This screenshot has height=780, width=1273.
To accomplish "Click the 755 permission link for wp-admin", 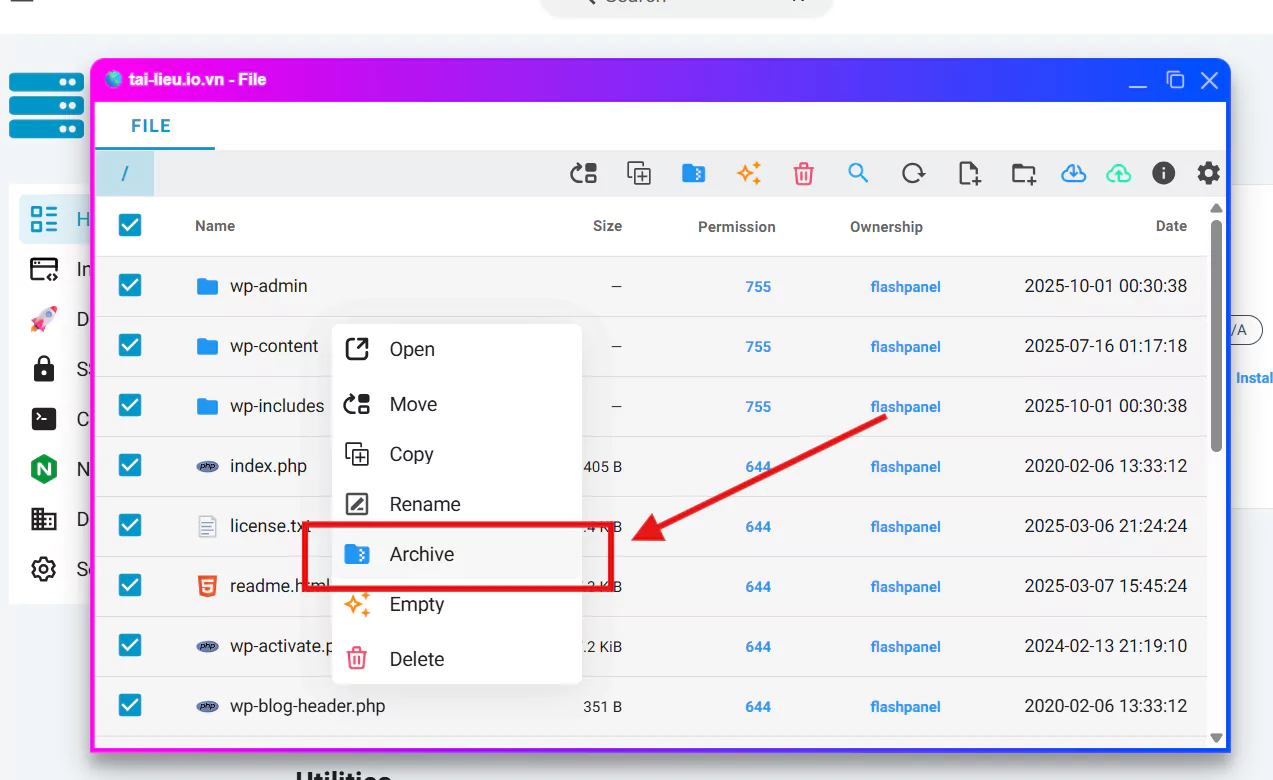I will [x=758, y=287].
